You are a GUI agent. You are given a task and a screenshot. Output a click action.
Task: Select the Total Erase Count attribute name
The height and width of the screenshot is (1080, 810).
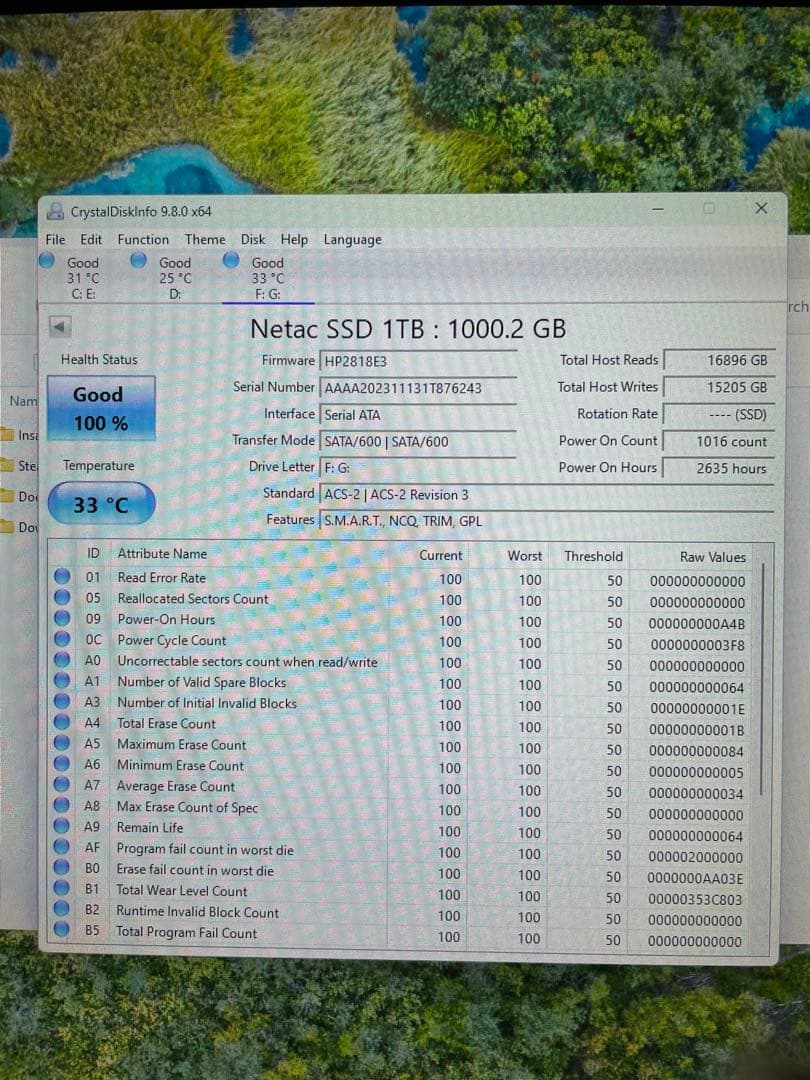click(x=166, y=724)
